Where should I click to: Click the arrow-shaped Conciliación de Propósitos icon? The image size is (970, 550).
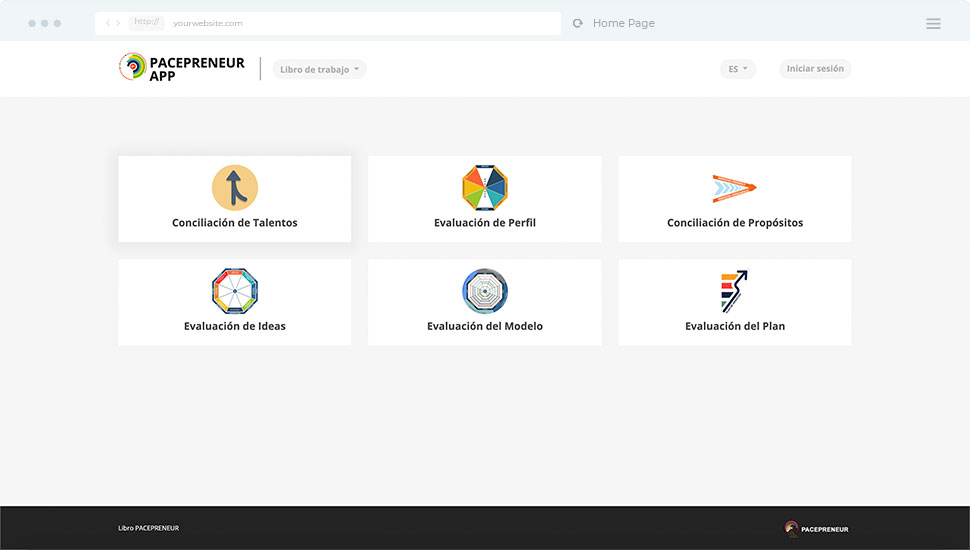[734, 188]
